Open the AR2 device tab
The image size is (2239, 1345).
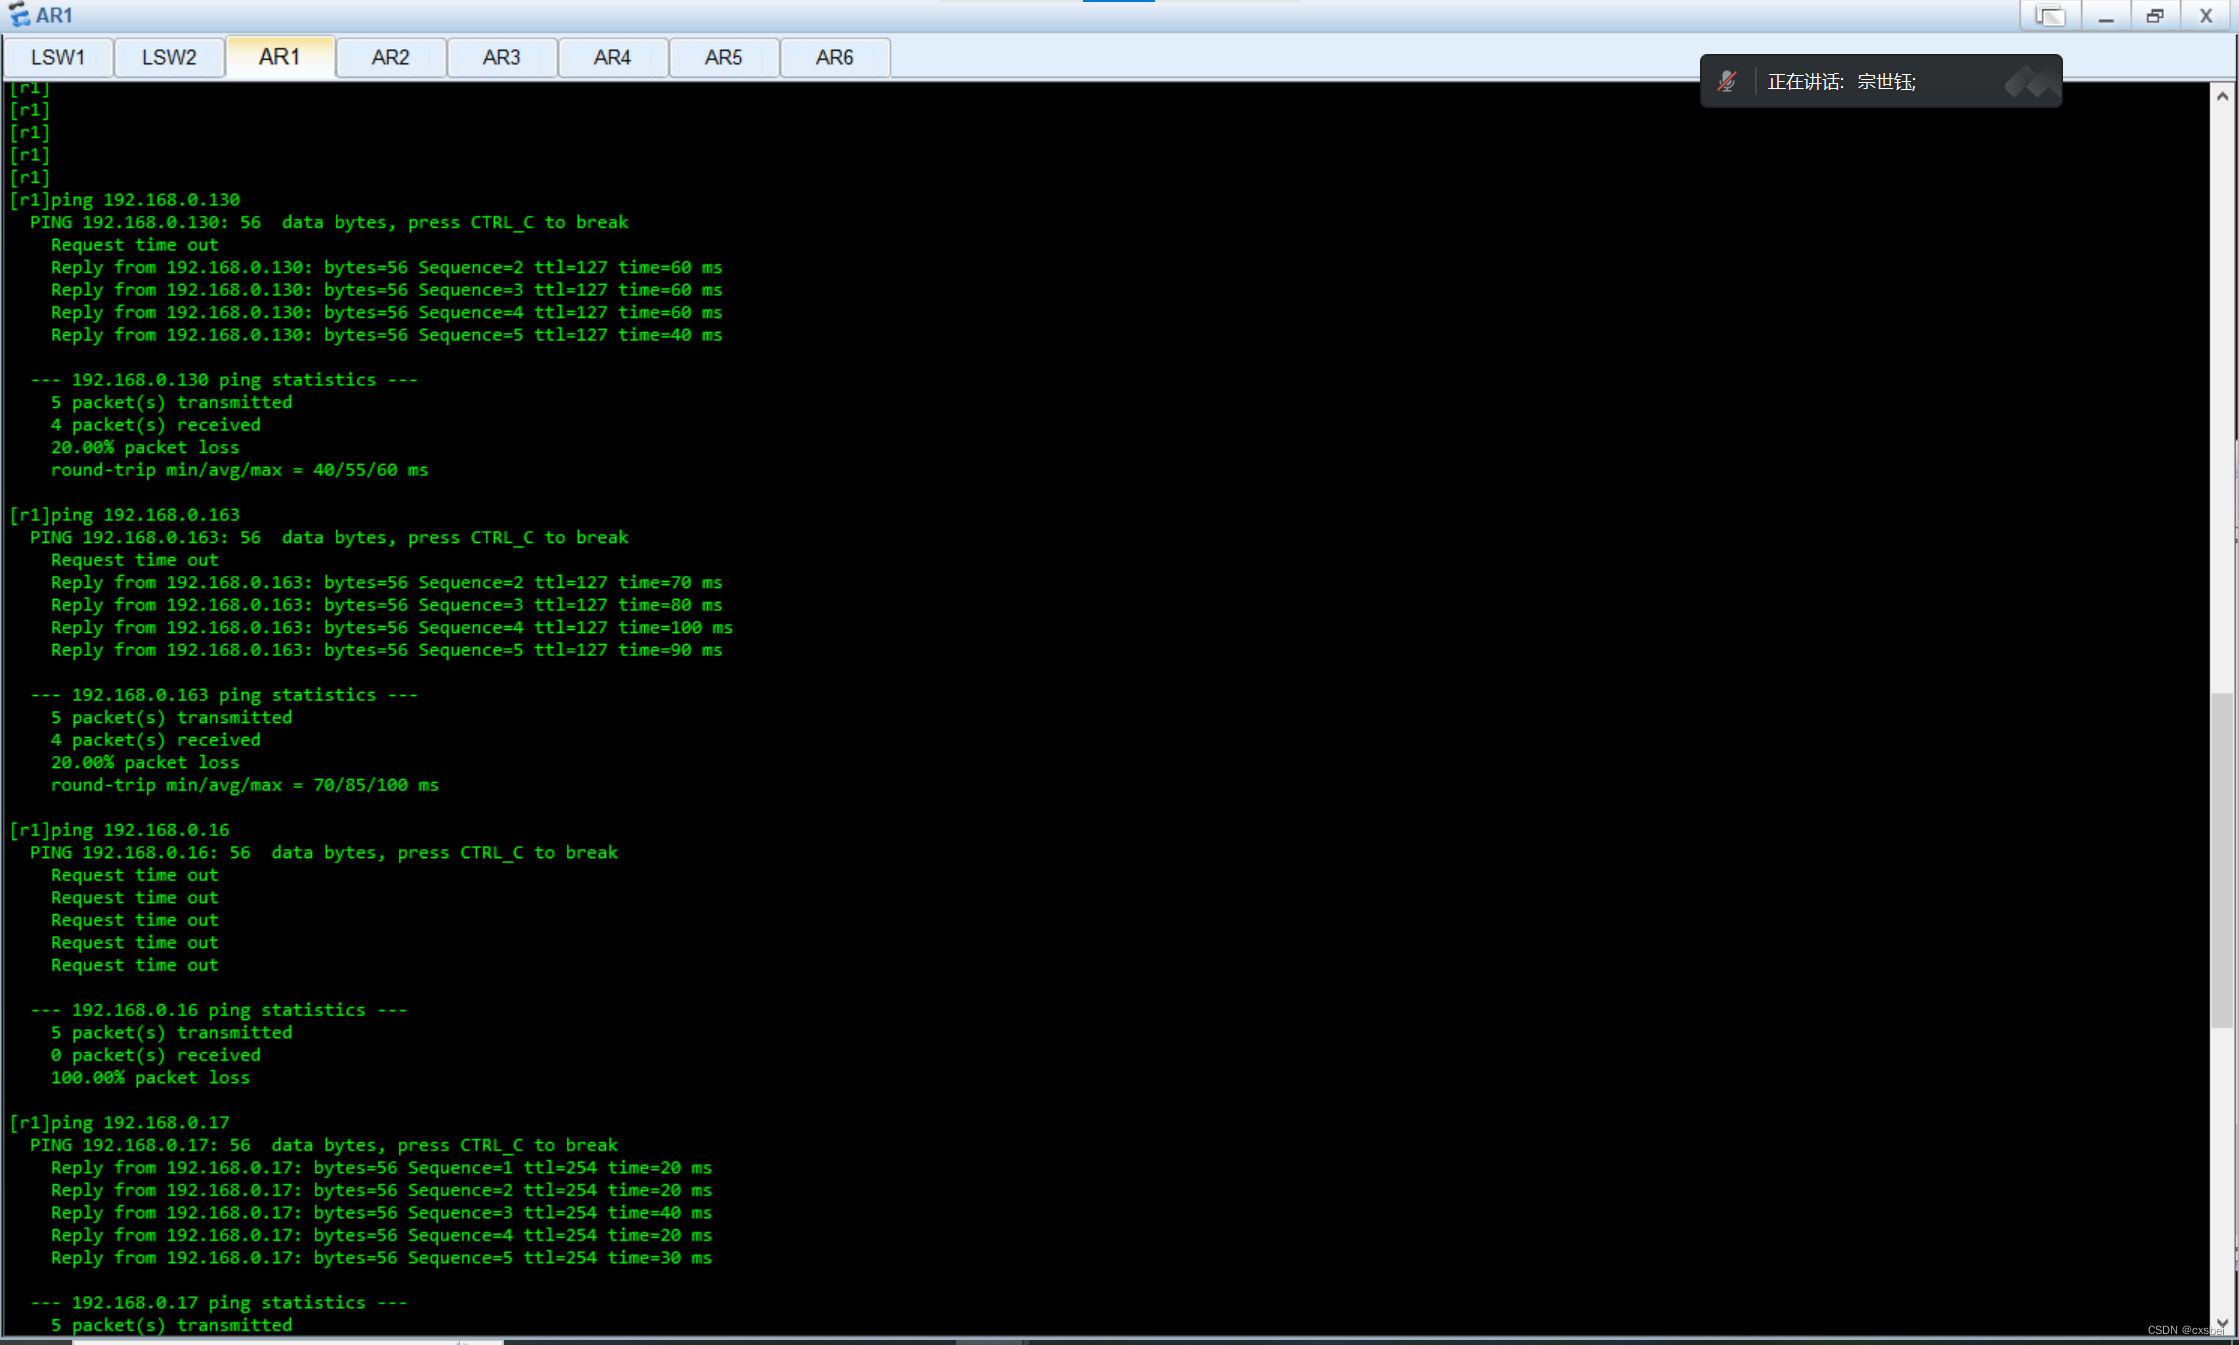coord(390,57)
